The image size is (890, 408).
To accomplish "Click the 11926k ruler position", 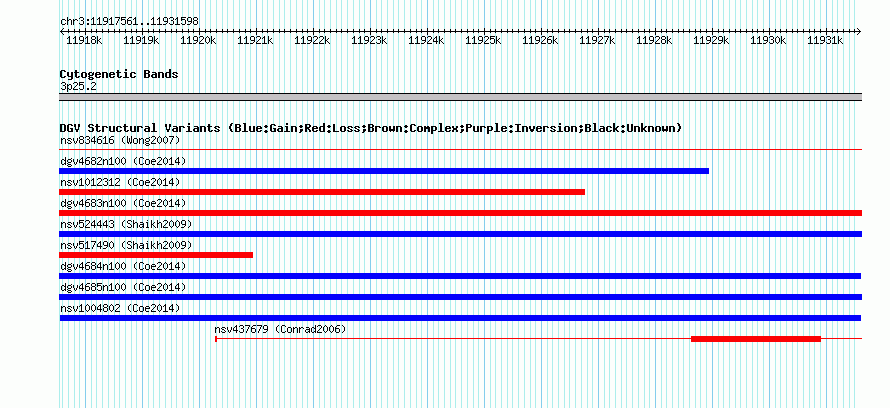I will pos(540,40).
